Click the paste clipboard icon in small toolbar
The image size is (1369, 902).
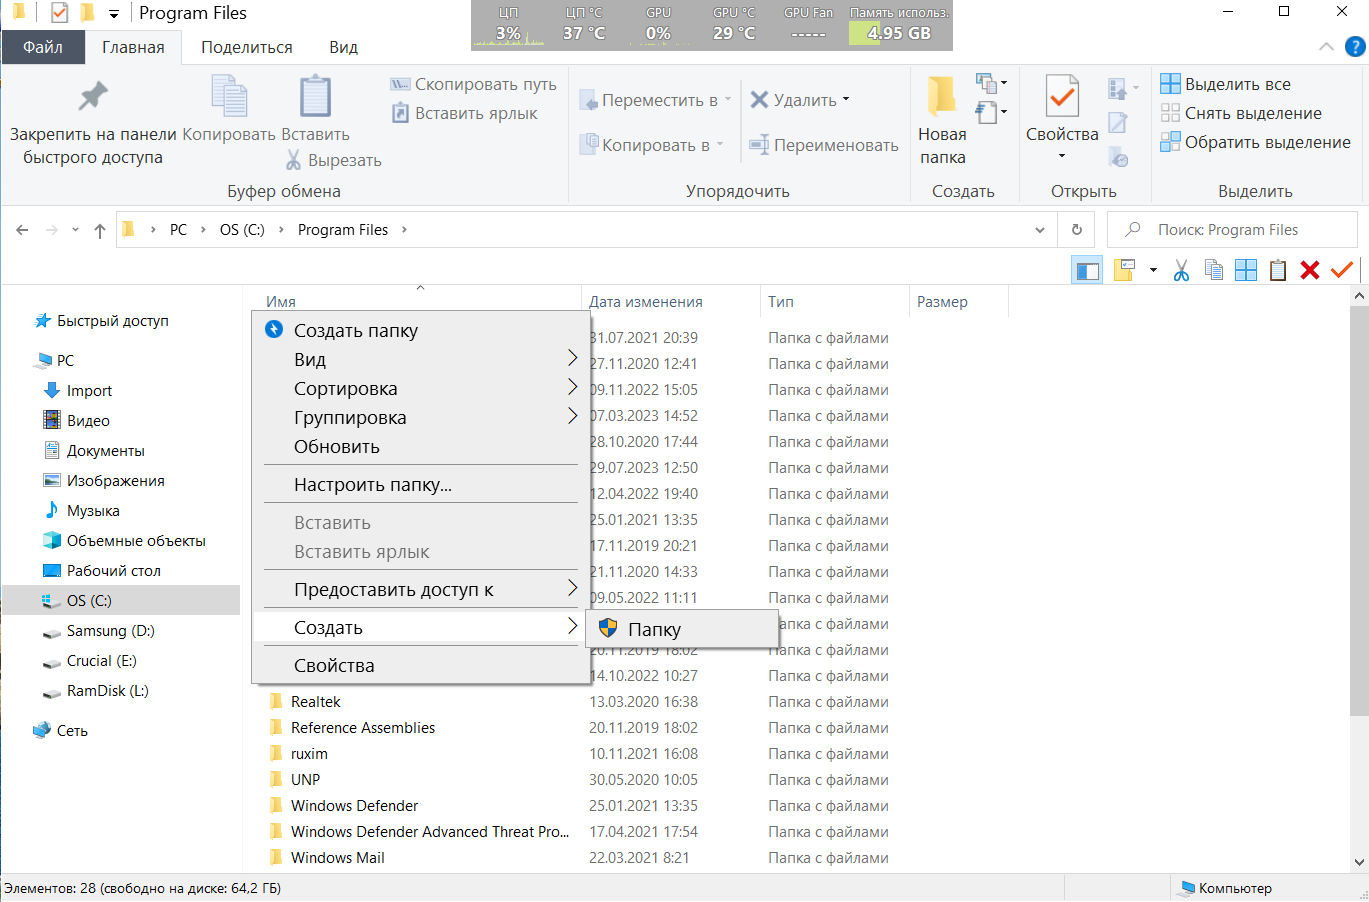point(1278,270)
